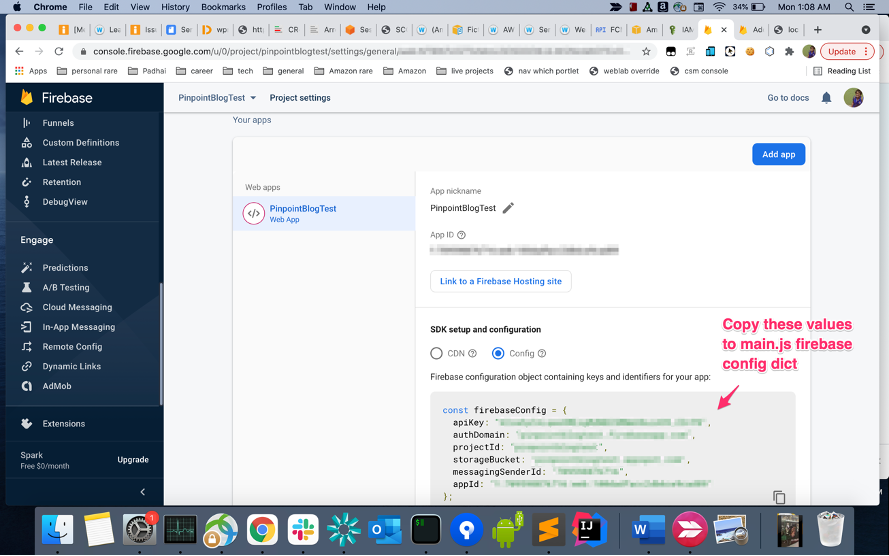Screen dimensions: 889x556
Task: Open the live projects bookmark folder
Action: point(464,71)
